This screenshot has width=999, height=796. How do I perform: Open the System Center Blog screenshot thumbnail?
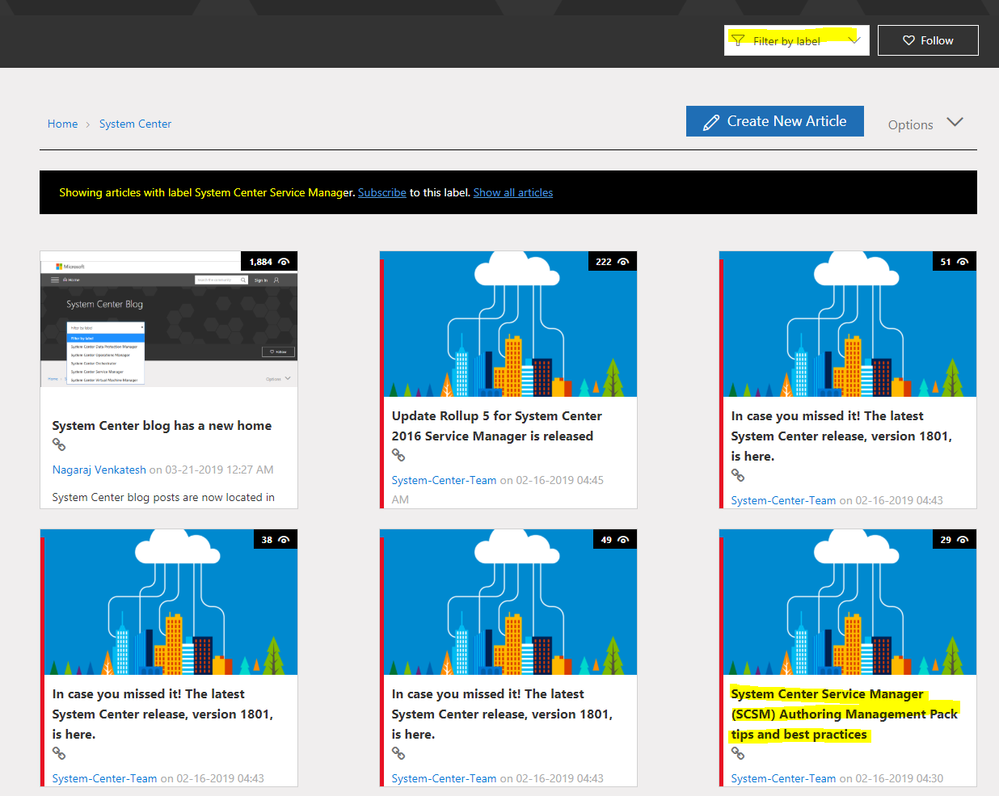point(169,319)
